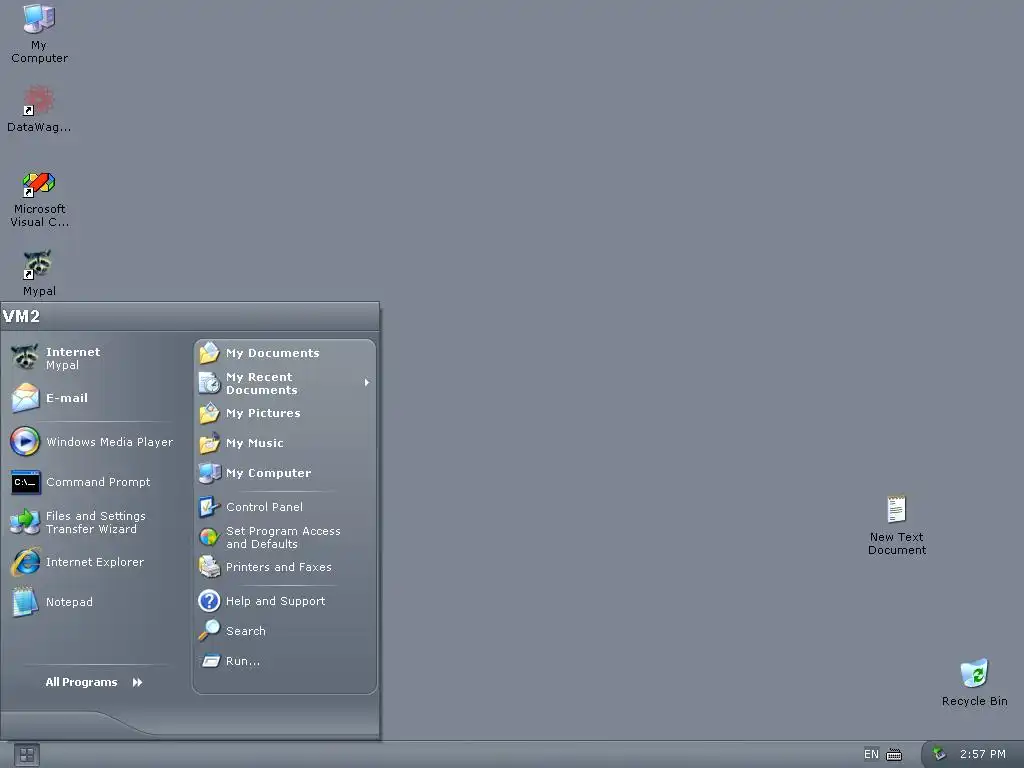Open Notepad label in Start menu

(x=69, y=602)
